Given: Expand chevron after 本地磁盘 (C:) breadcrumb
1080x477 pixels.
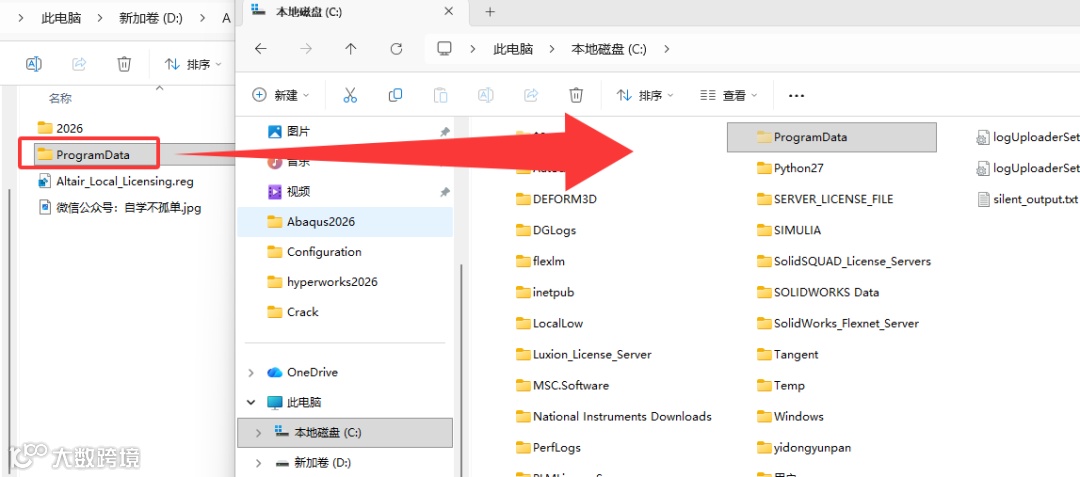Looking at the screenshot, I should tap(666, 49).
